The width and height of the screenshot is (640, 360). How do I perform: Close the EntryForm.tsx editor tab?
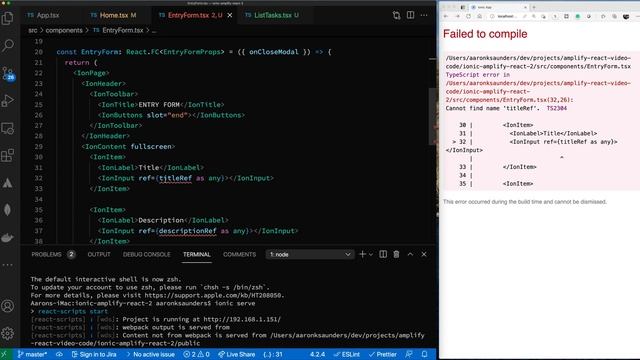pyautogui.click(x=230, y=16)
